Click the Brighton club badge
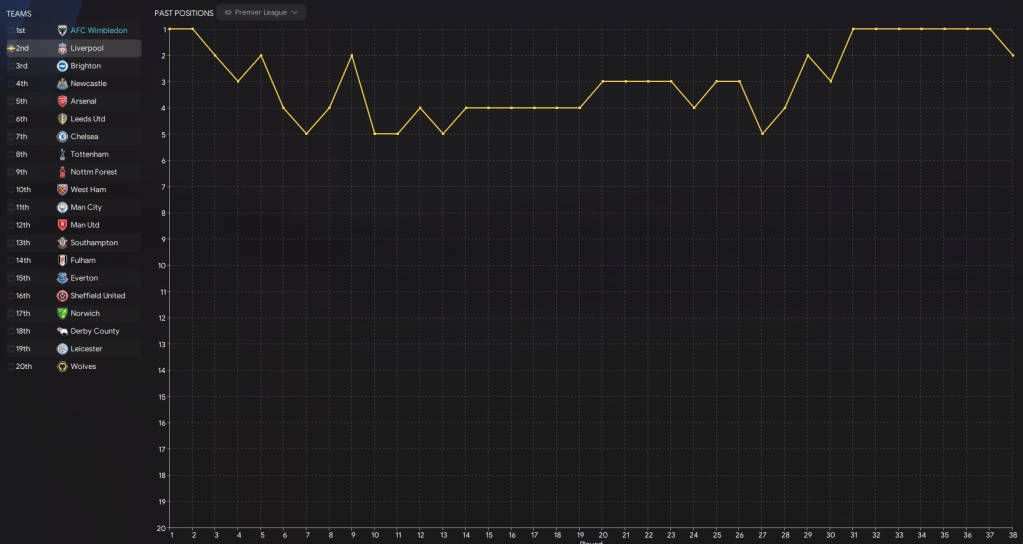This screenshot has width=1023, height=544. click(x=62, y=66)
